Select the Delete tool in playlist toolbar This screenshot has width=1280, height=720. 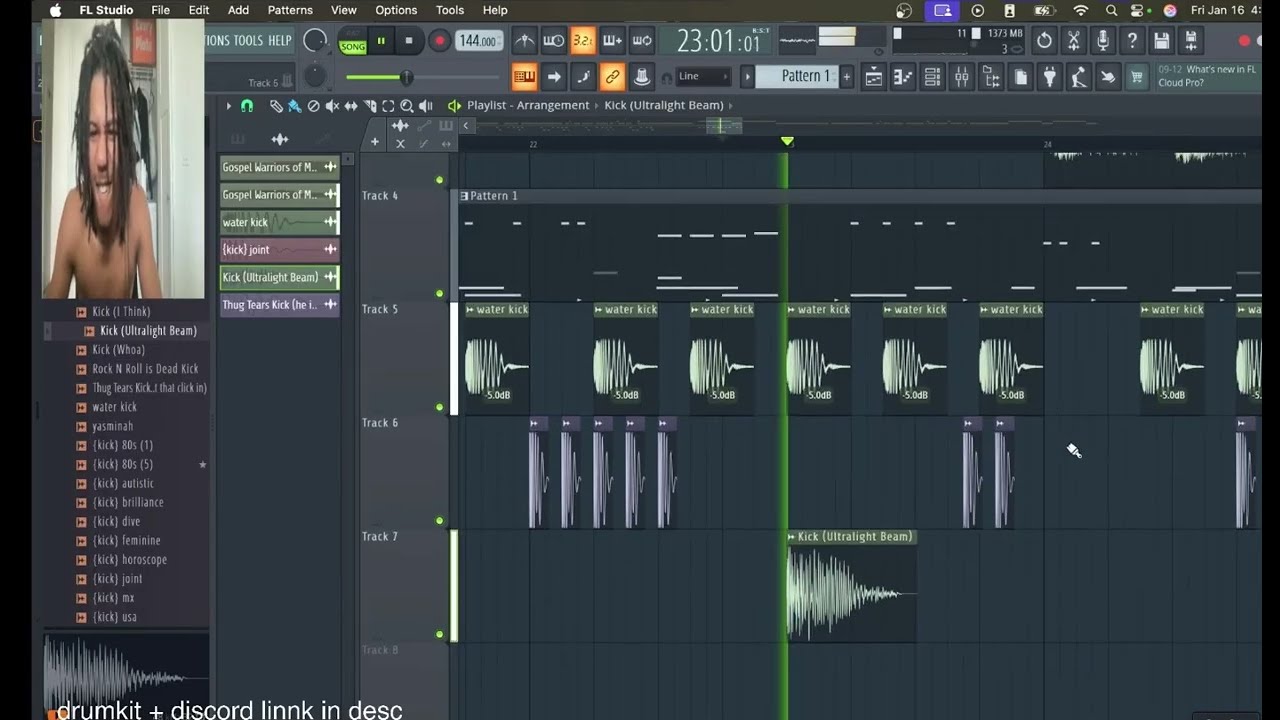(313, 106)
